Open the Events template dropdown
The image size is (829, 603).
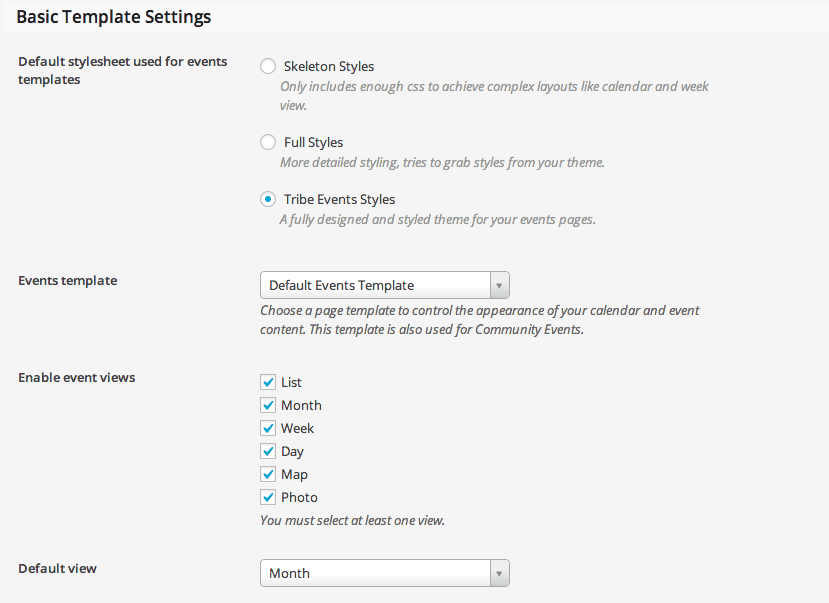[x=385, y=285]
